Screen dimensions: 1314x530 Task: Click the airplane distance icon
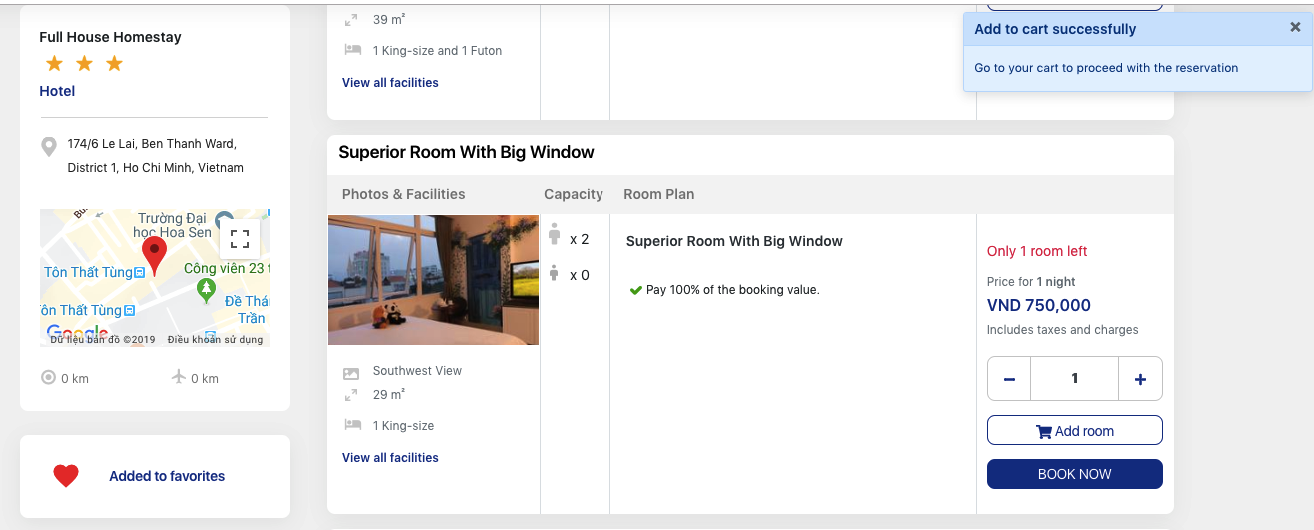179,377
